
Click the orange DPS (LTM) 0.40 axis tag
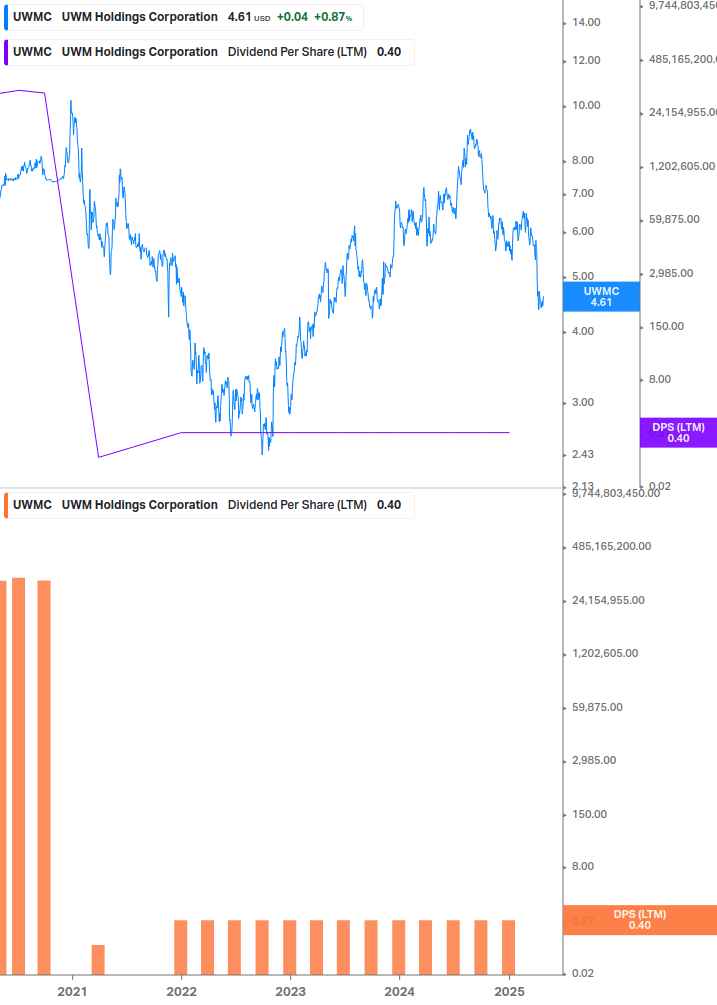pos(639,920)
